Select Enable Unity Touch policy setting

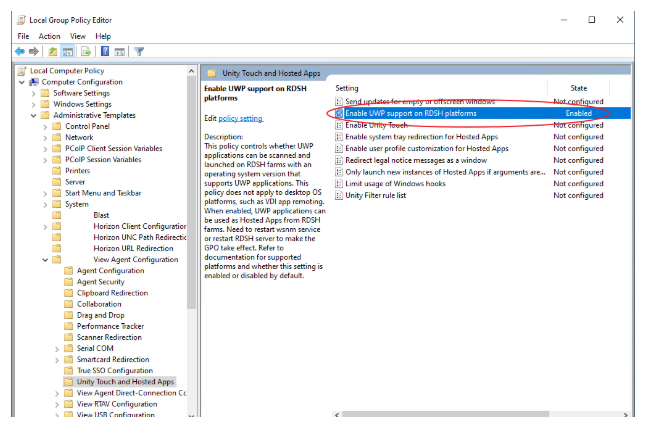click(376, 125)
